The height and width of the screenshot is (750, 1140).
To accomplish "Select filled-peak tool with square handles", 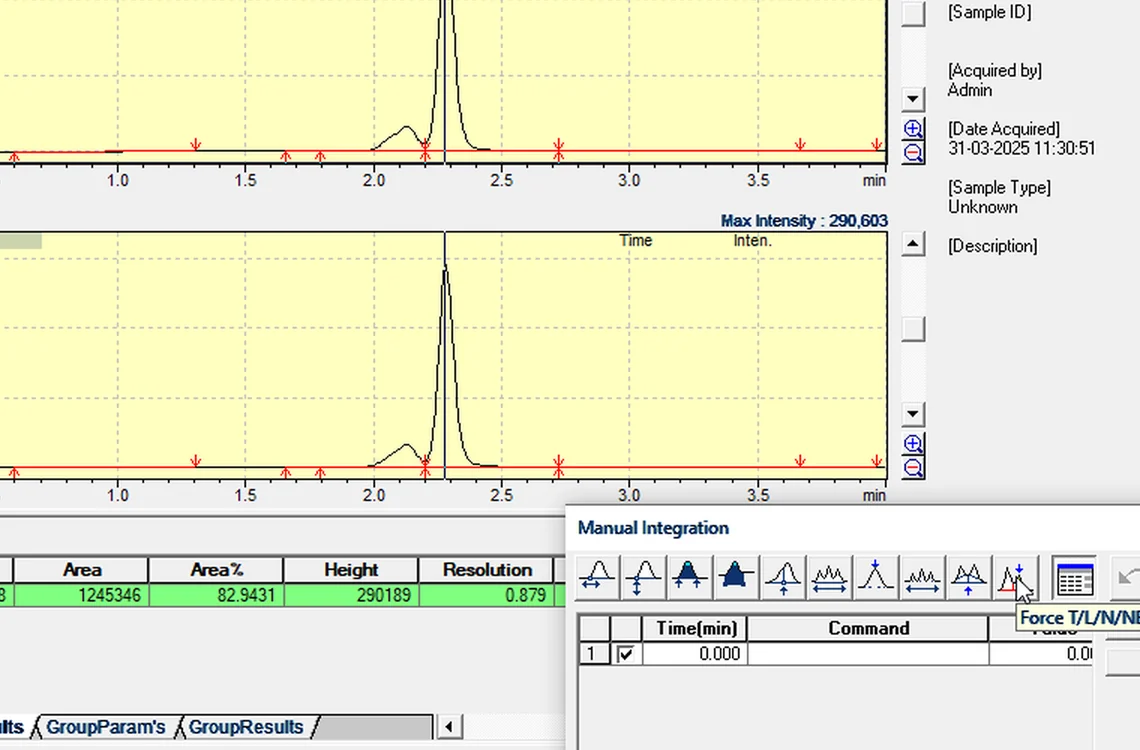I will tap(736, 578).
